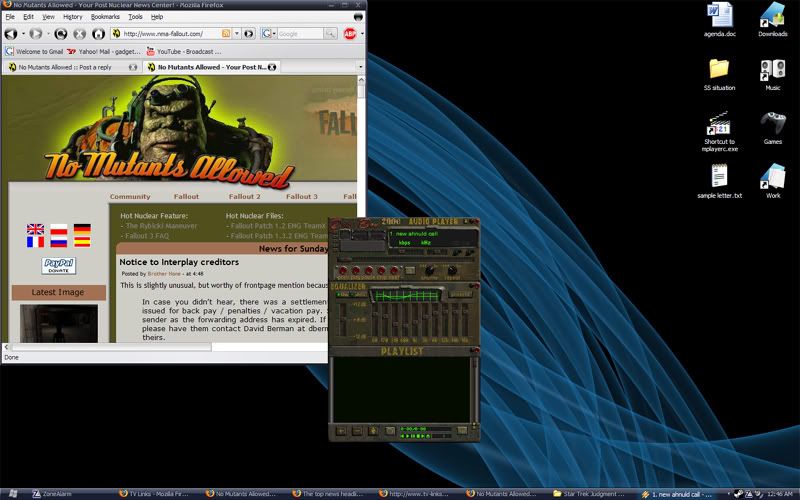
Task: Click the Firefox Forward arrow button
Action: pos(36,34)
